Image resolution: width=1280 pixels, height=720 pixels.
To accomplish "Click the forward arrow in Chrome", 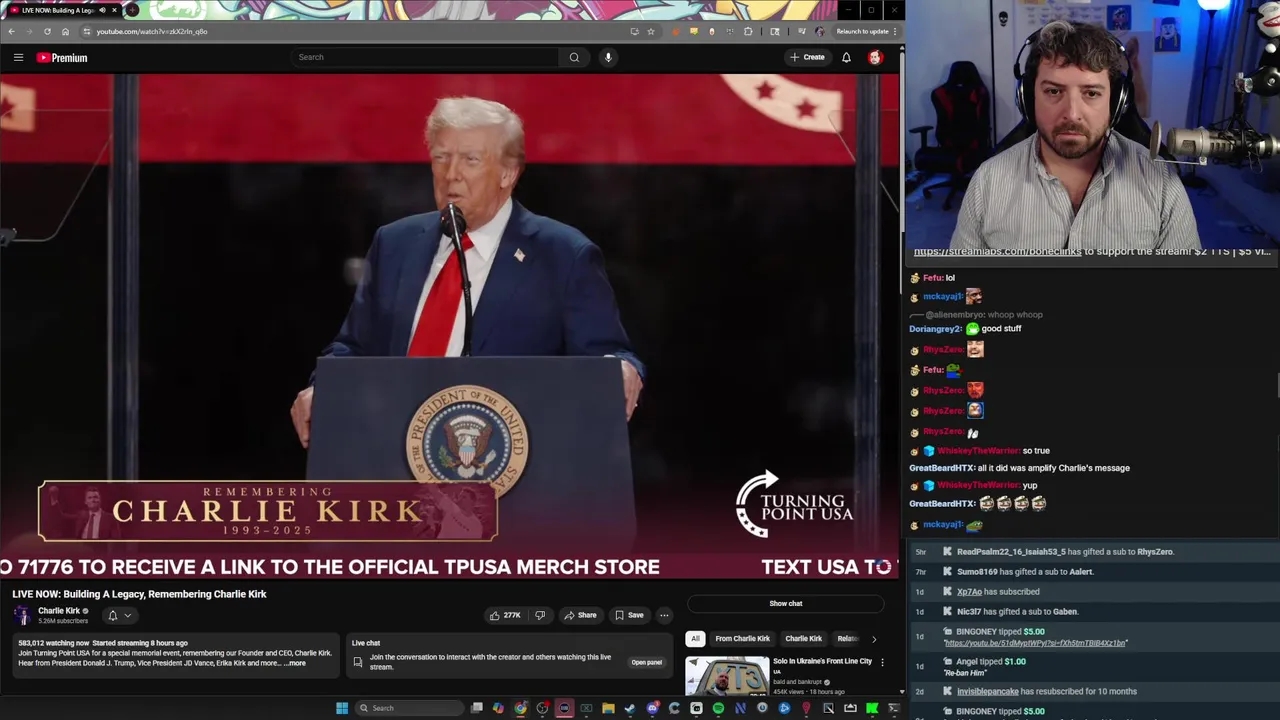I will [x=29, y=31].
